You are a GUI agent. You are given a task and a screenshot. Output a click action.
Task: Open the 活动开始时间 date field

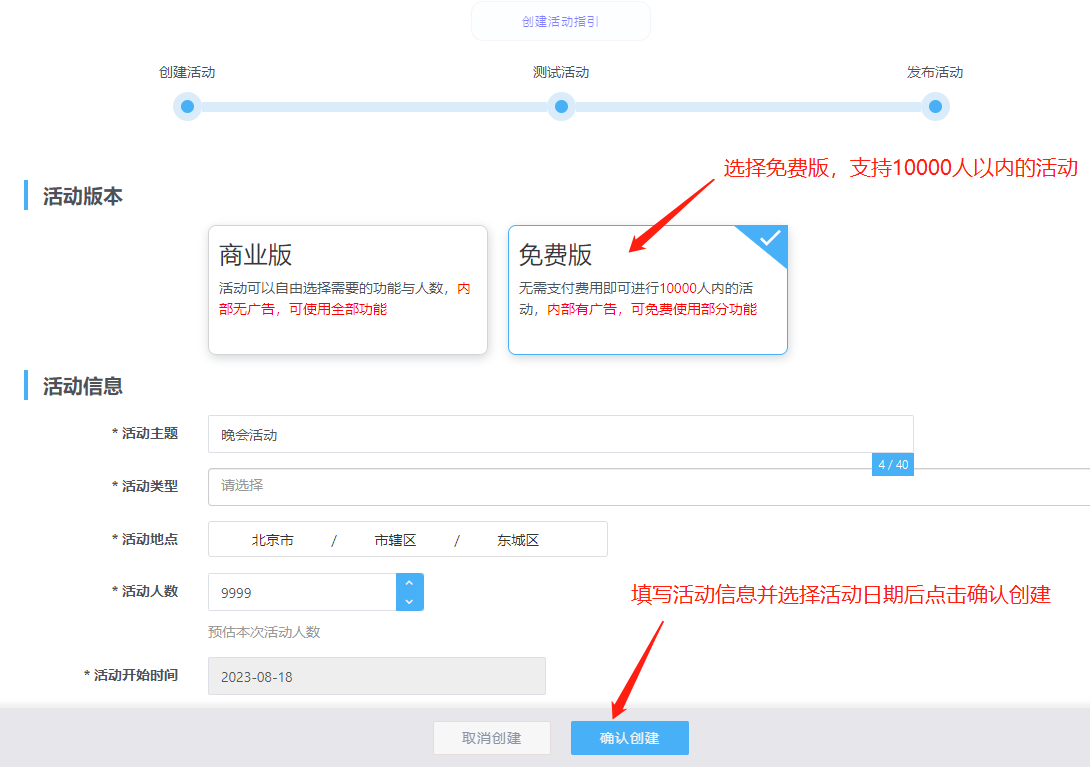pos(376,676)
